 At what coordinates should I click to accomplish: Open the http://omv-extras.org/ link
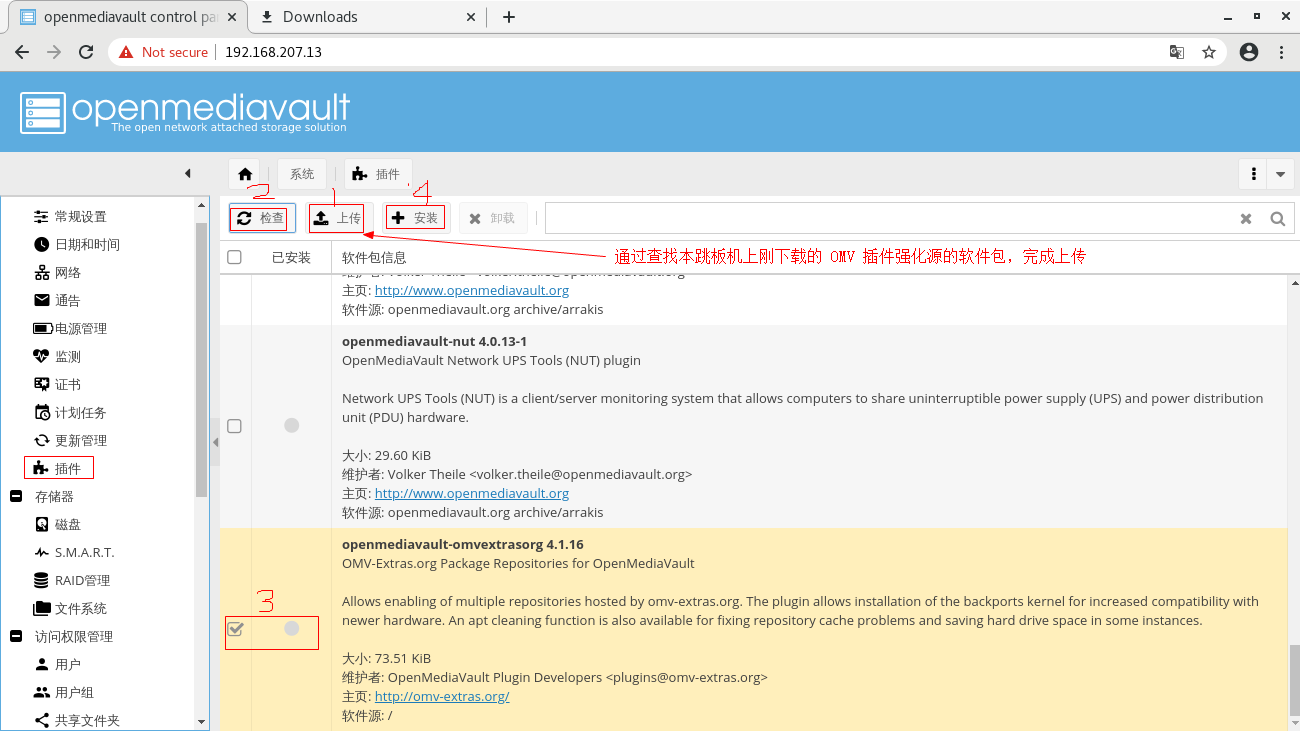442,696
